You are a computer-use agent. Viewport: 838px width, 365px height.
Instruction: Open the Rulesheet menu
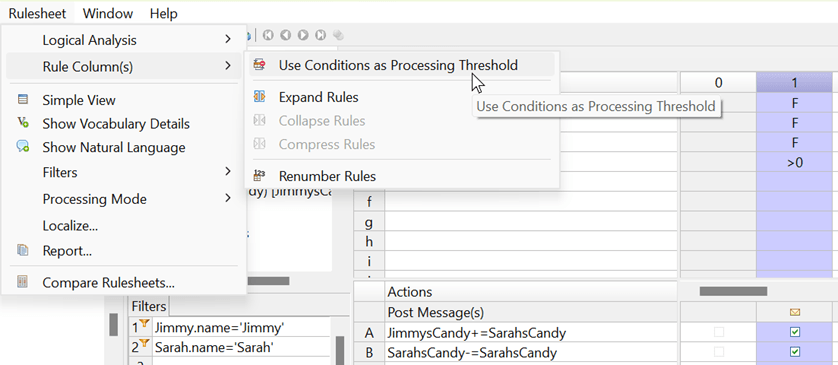(x=37, y=13)
